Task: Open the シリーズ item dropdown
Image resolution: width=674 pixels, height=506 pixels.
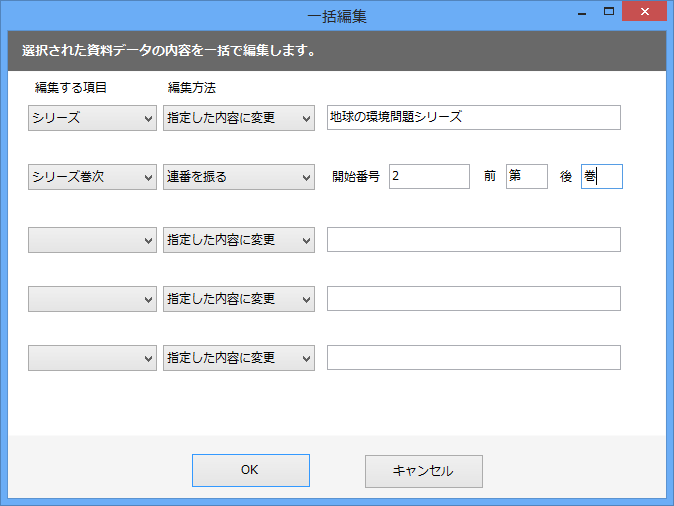Action: click(92, 118)
